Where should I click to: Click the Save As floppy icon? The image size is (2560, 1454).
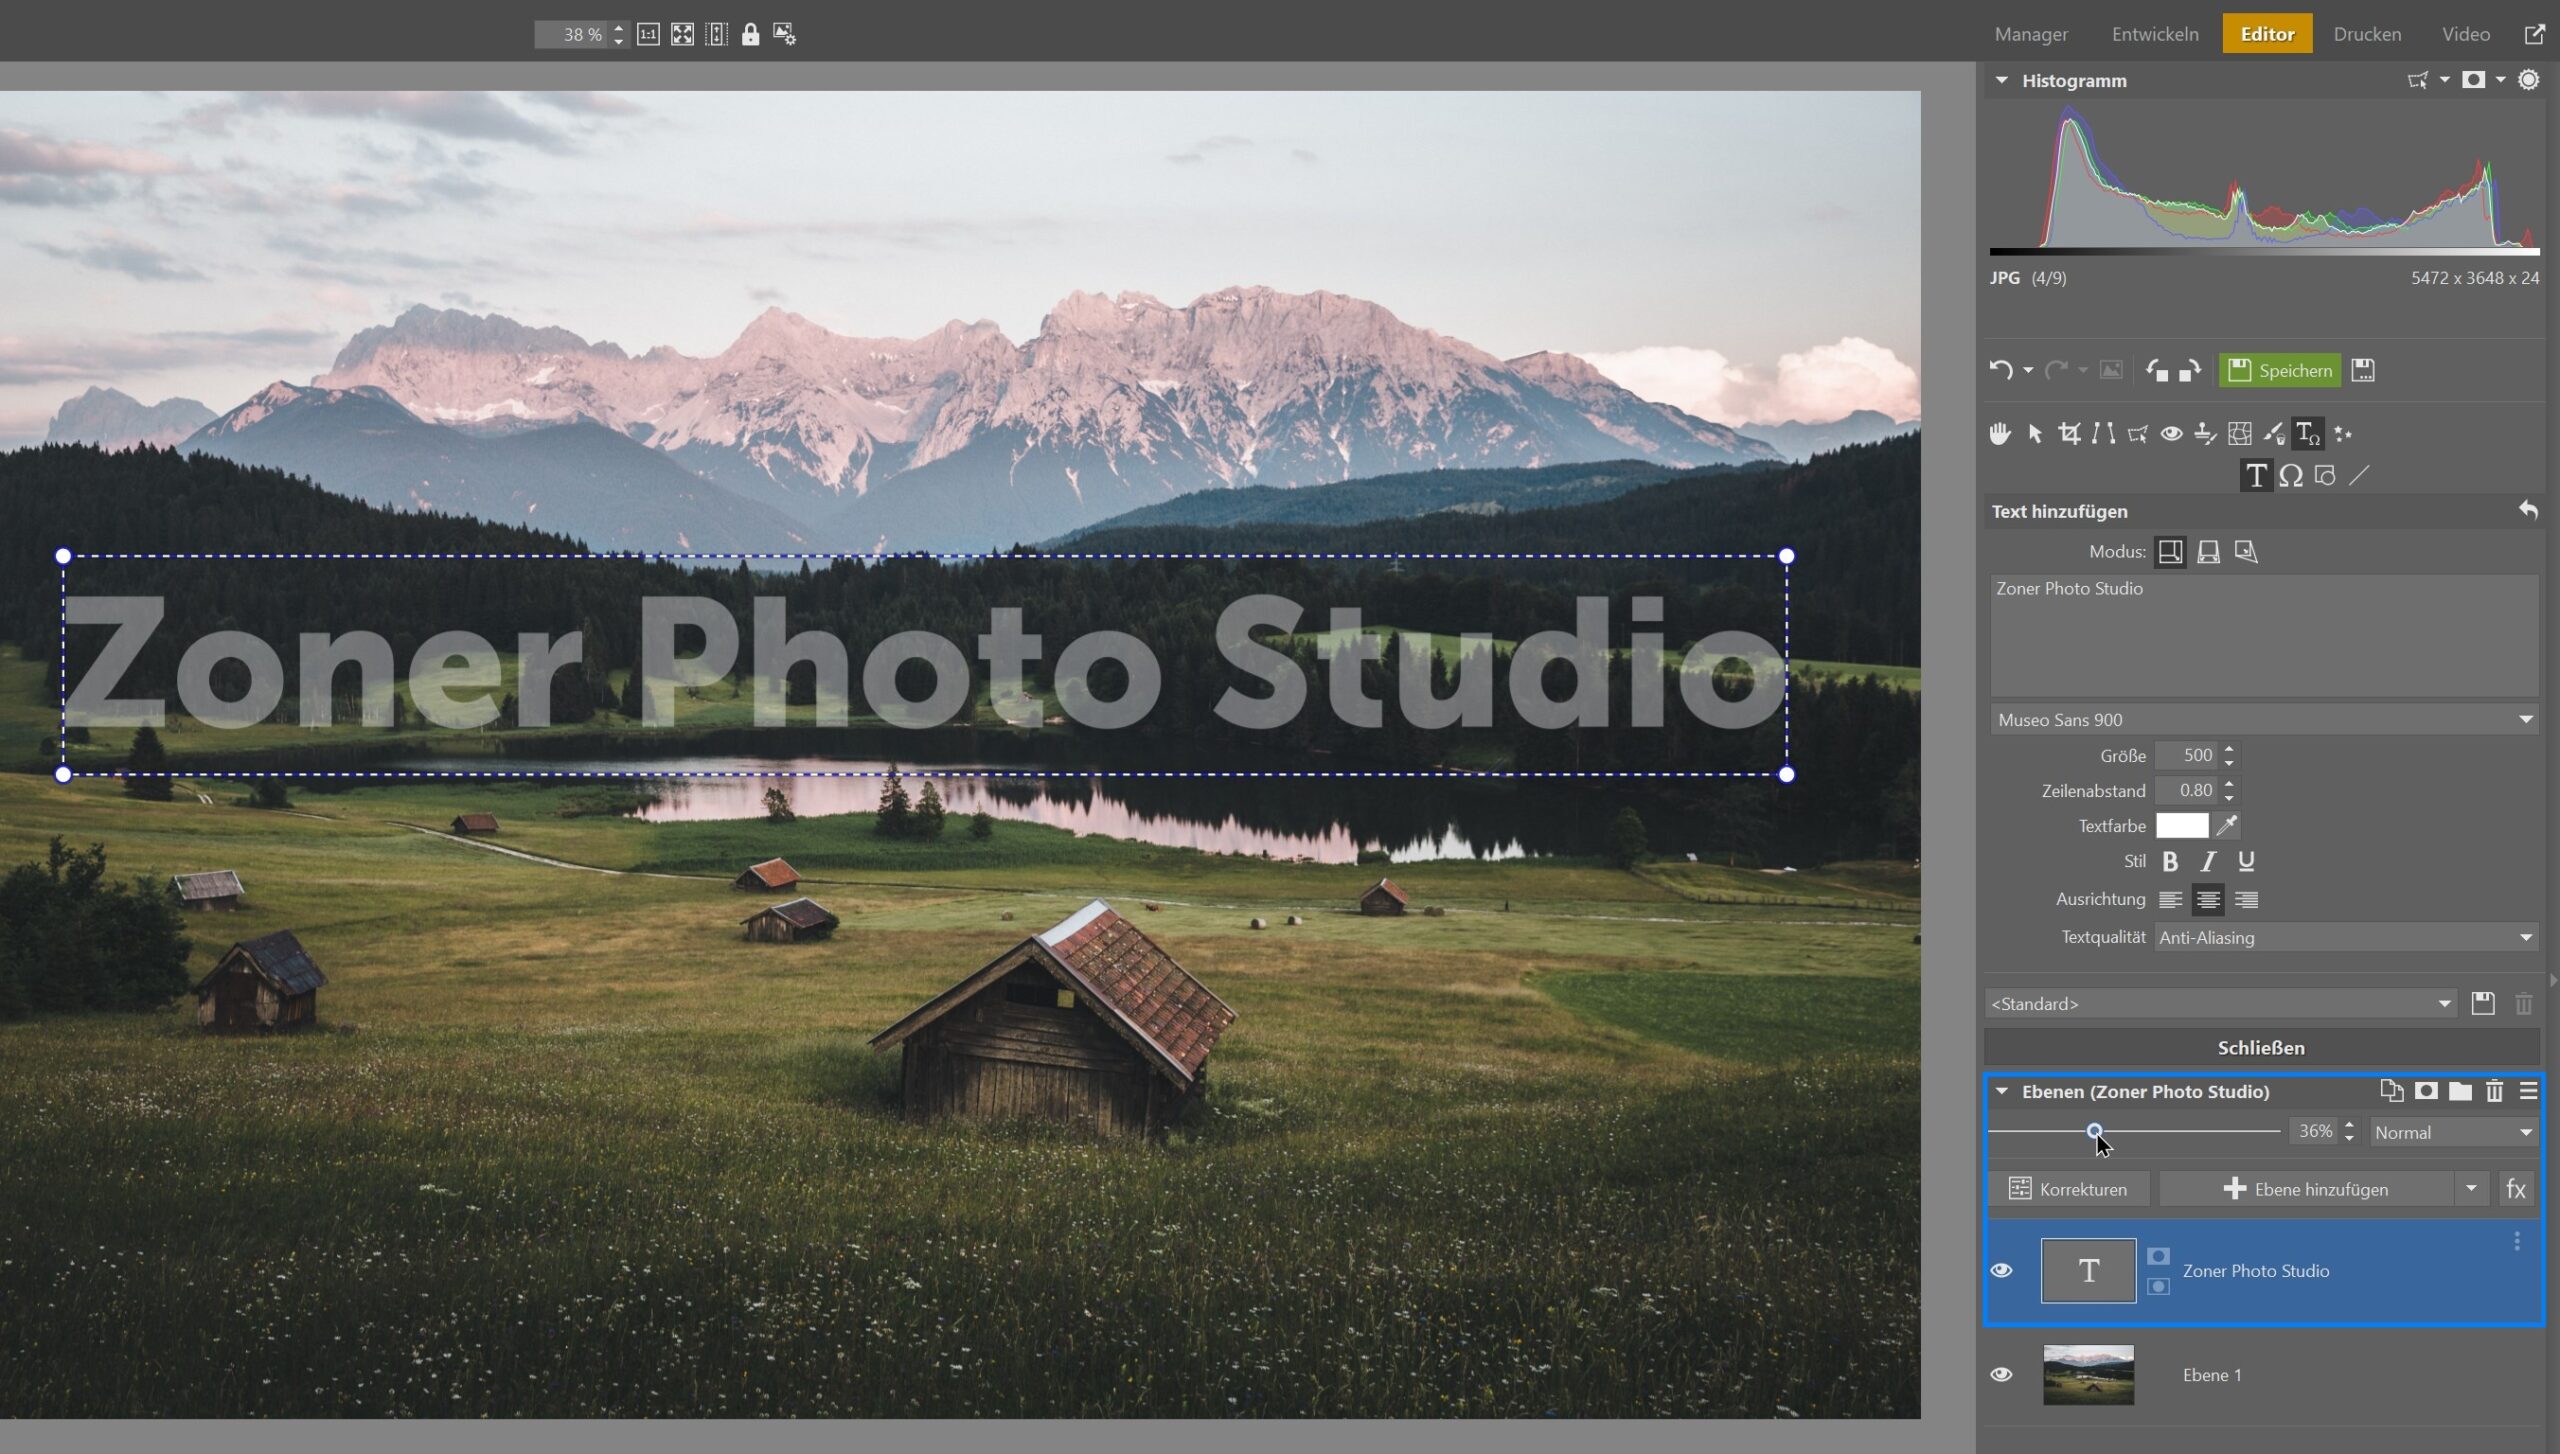click(2363, 370)
